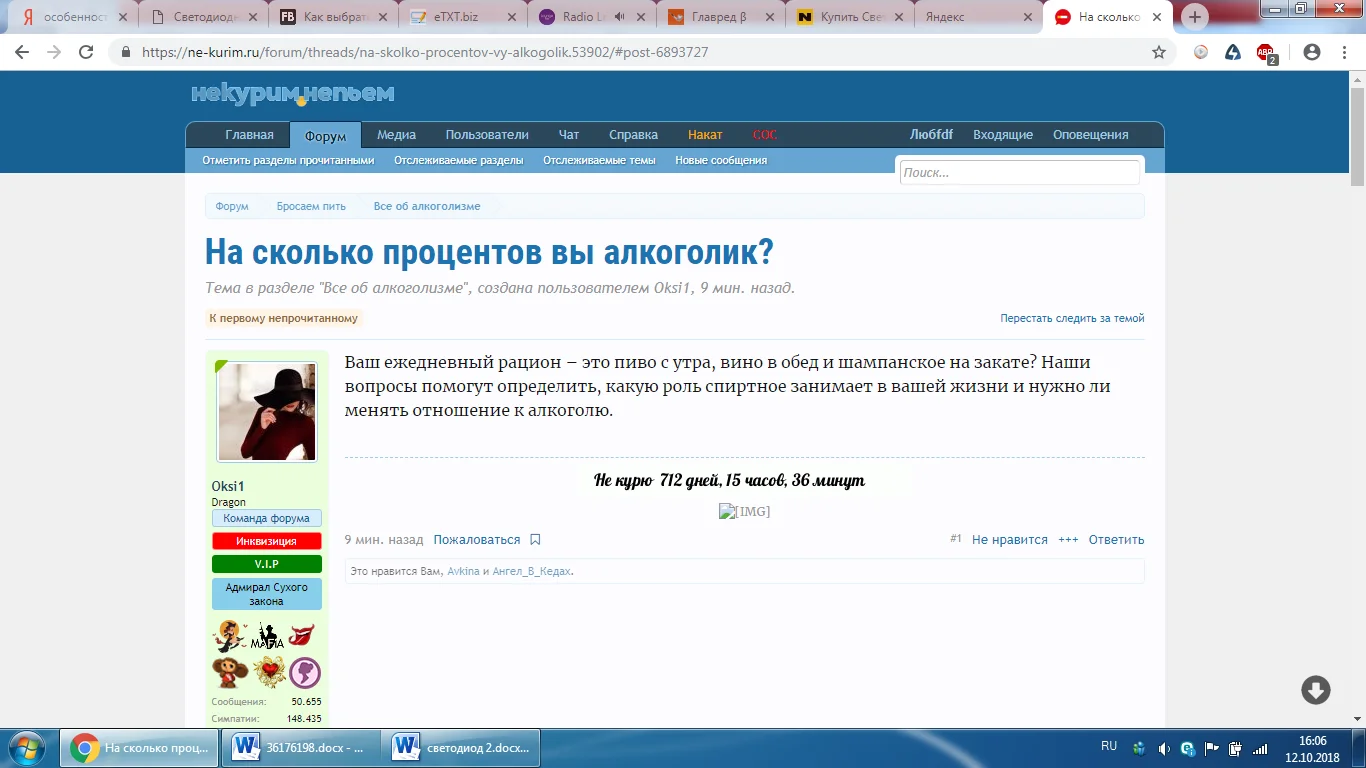Toggle Перестать следить за темой

click(1072, 318)
